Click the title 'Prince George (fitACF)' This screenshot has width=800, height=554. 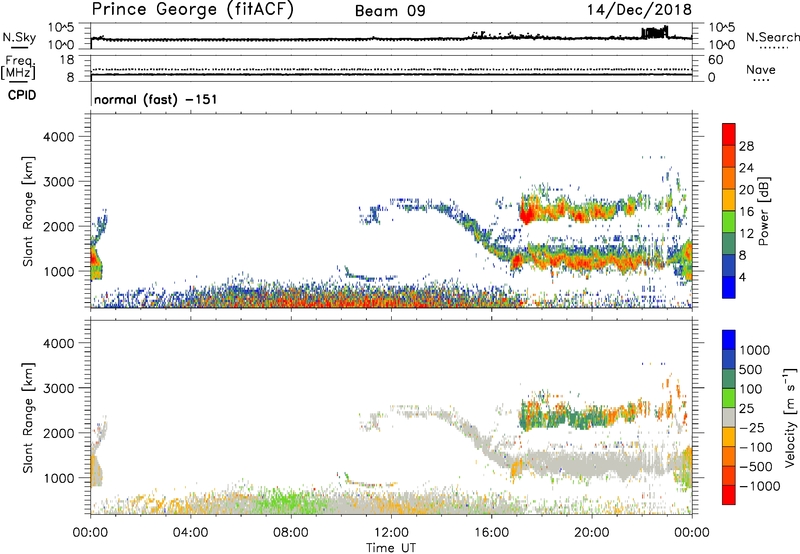192,9
